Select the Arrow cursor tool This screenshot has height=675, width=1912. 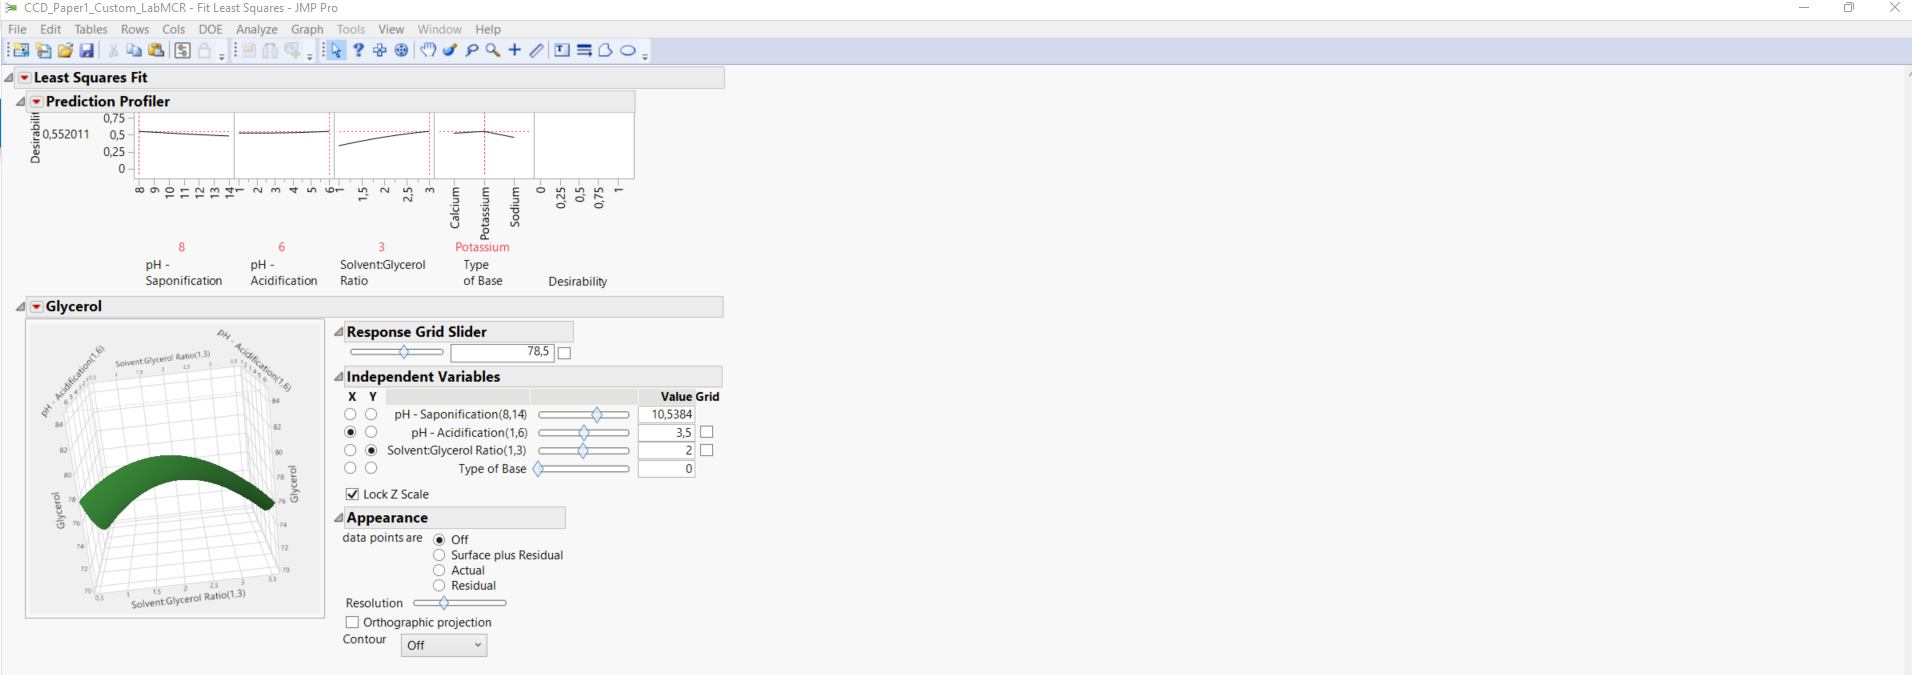coord(336,50)
